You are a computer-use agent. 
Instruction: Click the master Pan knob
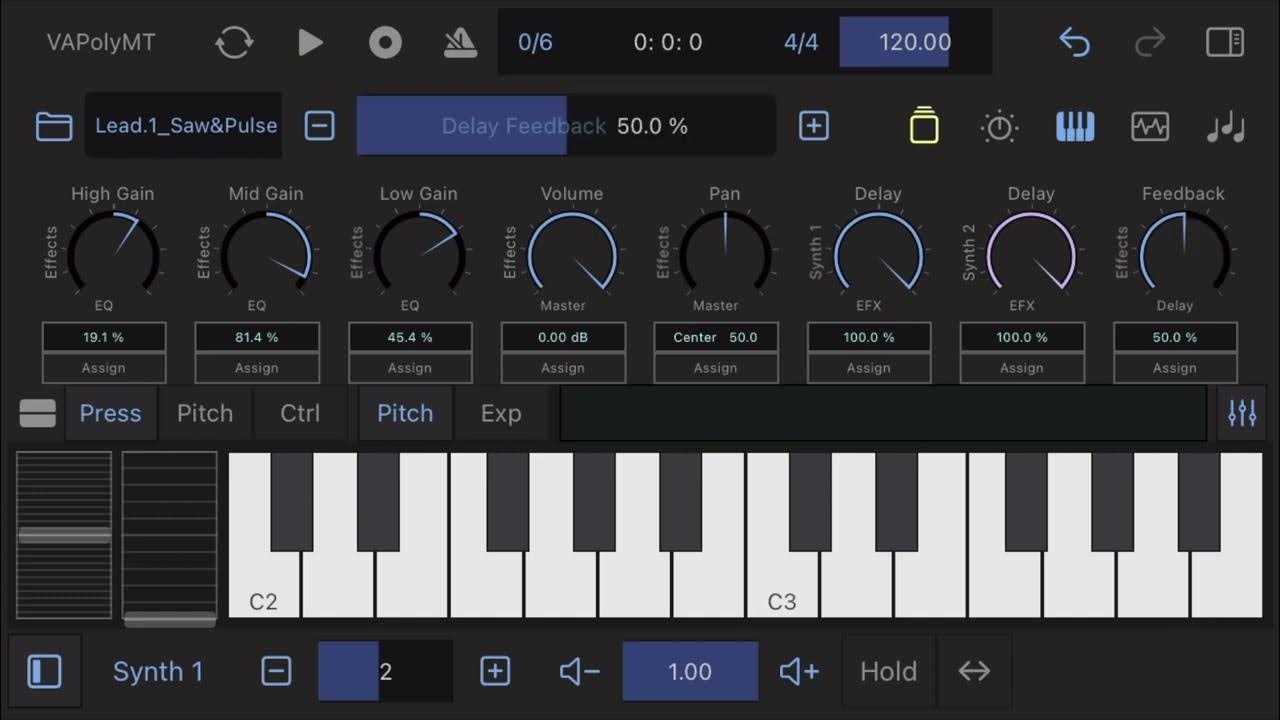[x=725, y=252]
